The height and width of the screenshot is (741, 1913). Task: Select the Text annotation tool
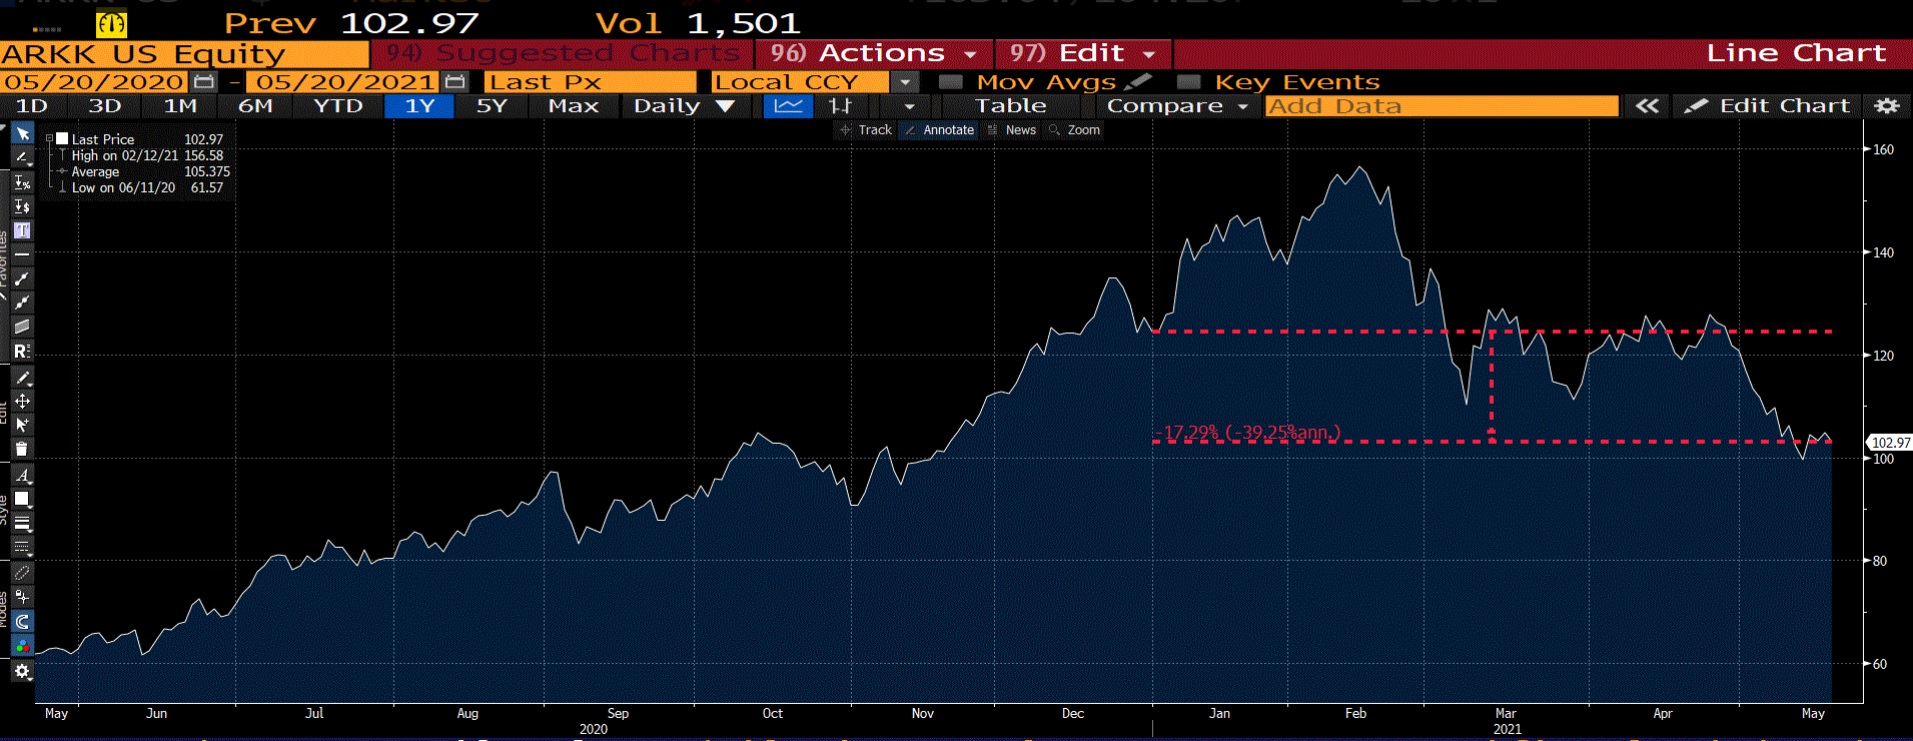click(22, 231)
